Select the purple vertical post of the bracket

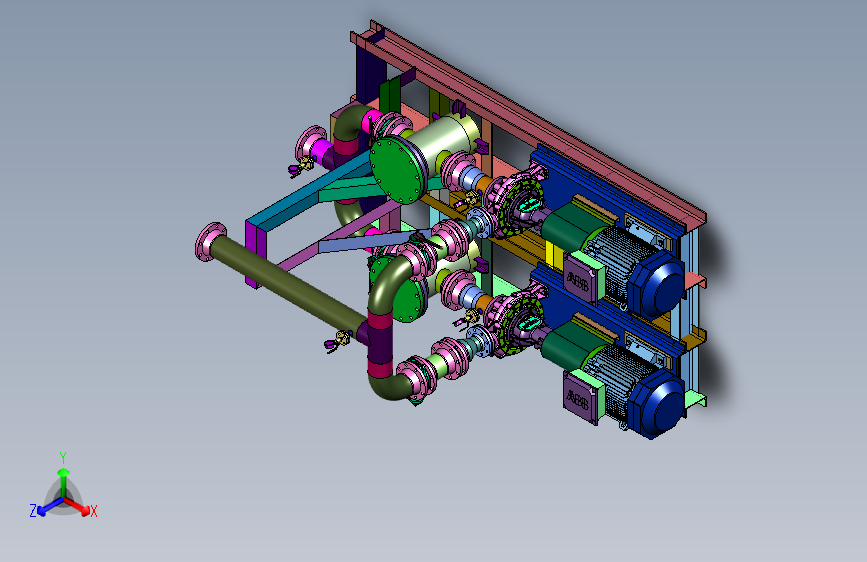pyautogui.click(x=253, y=253)
